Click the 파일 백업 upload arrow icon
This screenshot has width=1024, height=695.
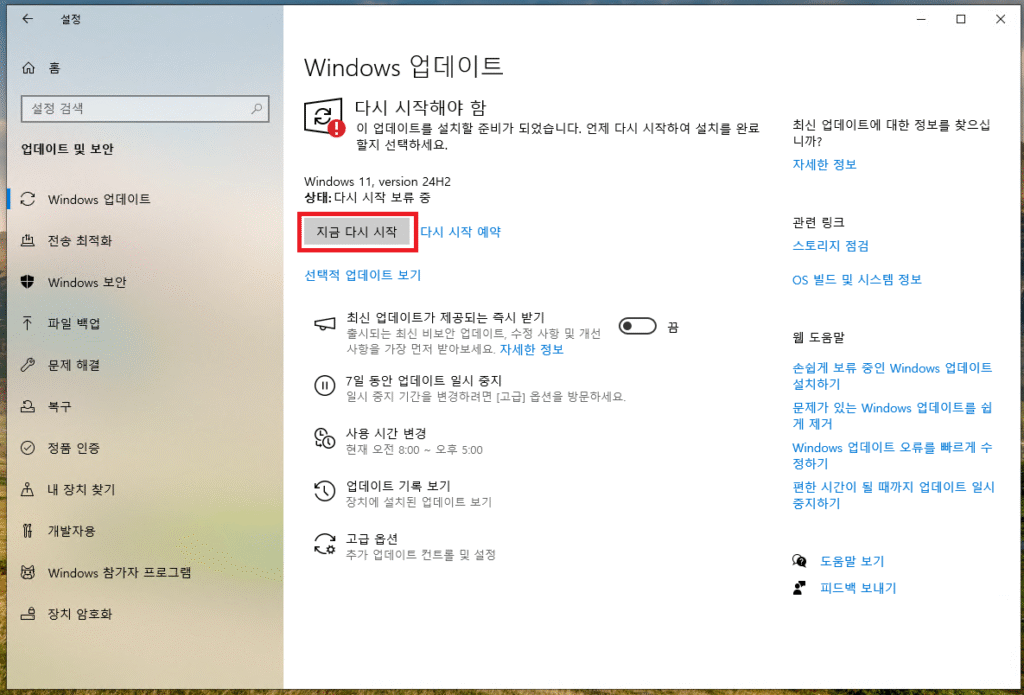27,323
